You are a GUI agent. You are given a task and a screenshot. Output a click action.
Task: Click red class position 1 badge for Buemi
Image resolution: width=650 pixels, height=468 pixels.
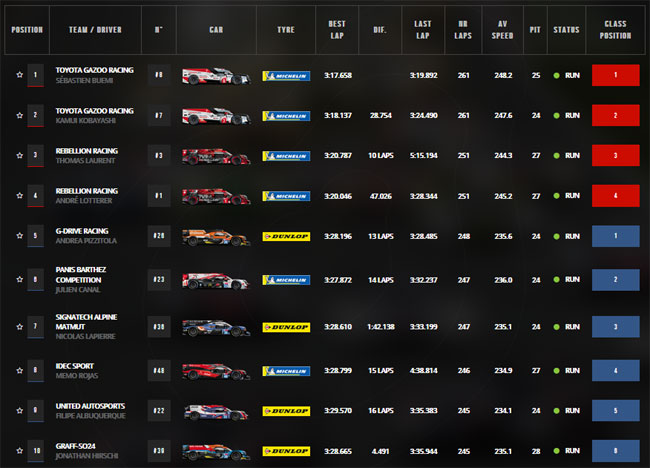click(x=616, y=75)
